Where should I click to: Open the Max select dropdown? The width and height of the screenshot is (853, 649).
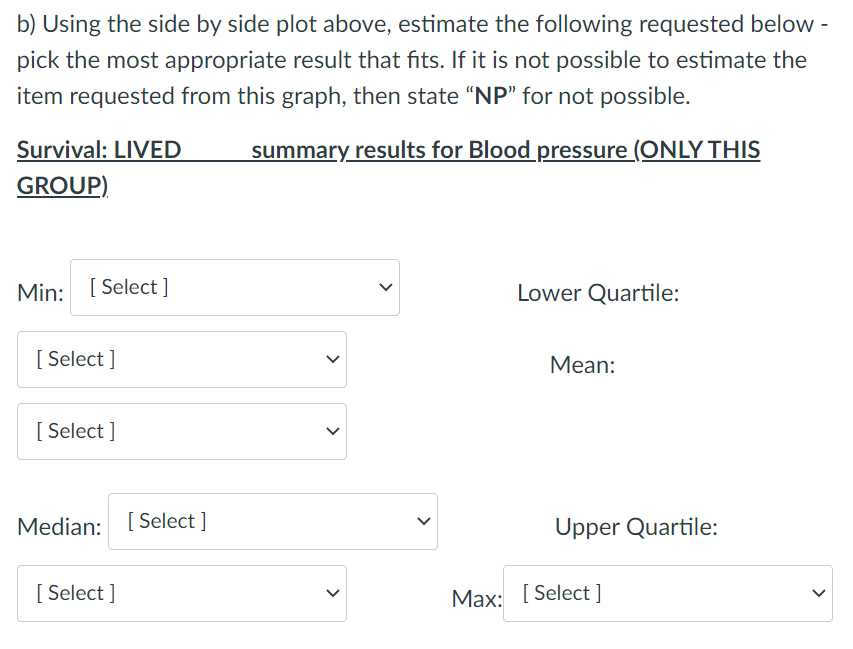point(667,593)
